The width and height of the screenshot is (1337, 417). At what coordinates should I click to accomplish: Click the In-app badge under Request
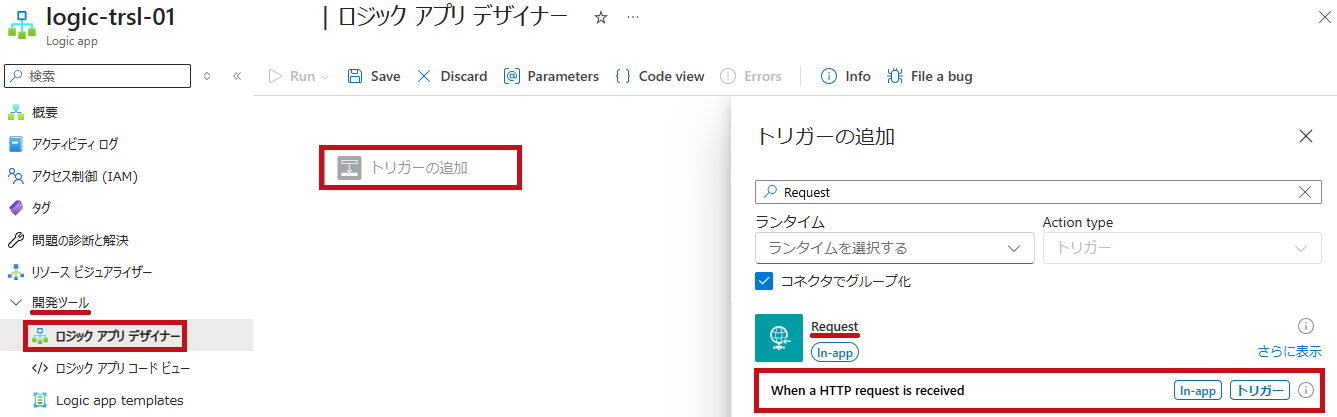pyautogui.click(x=835, y=352)
